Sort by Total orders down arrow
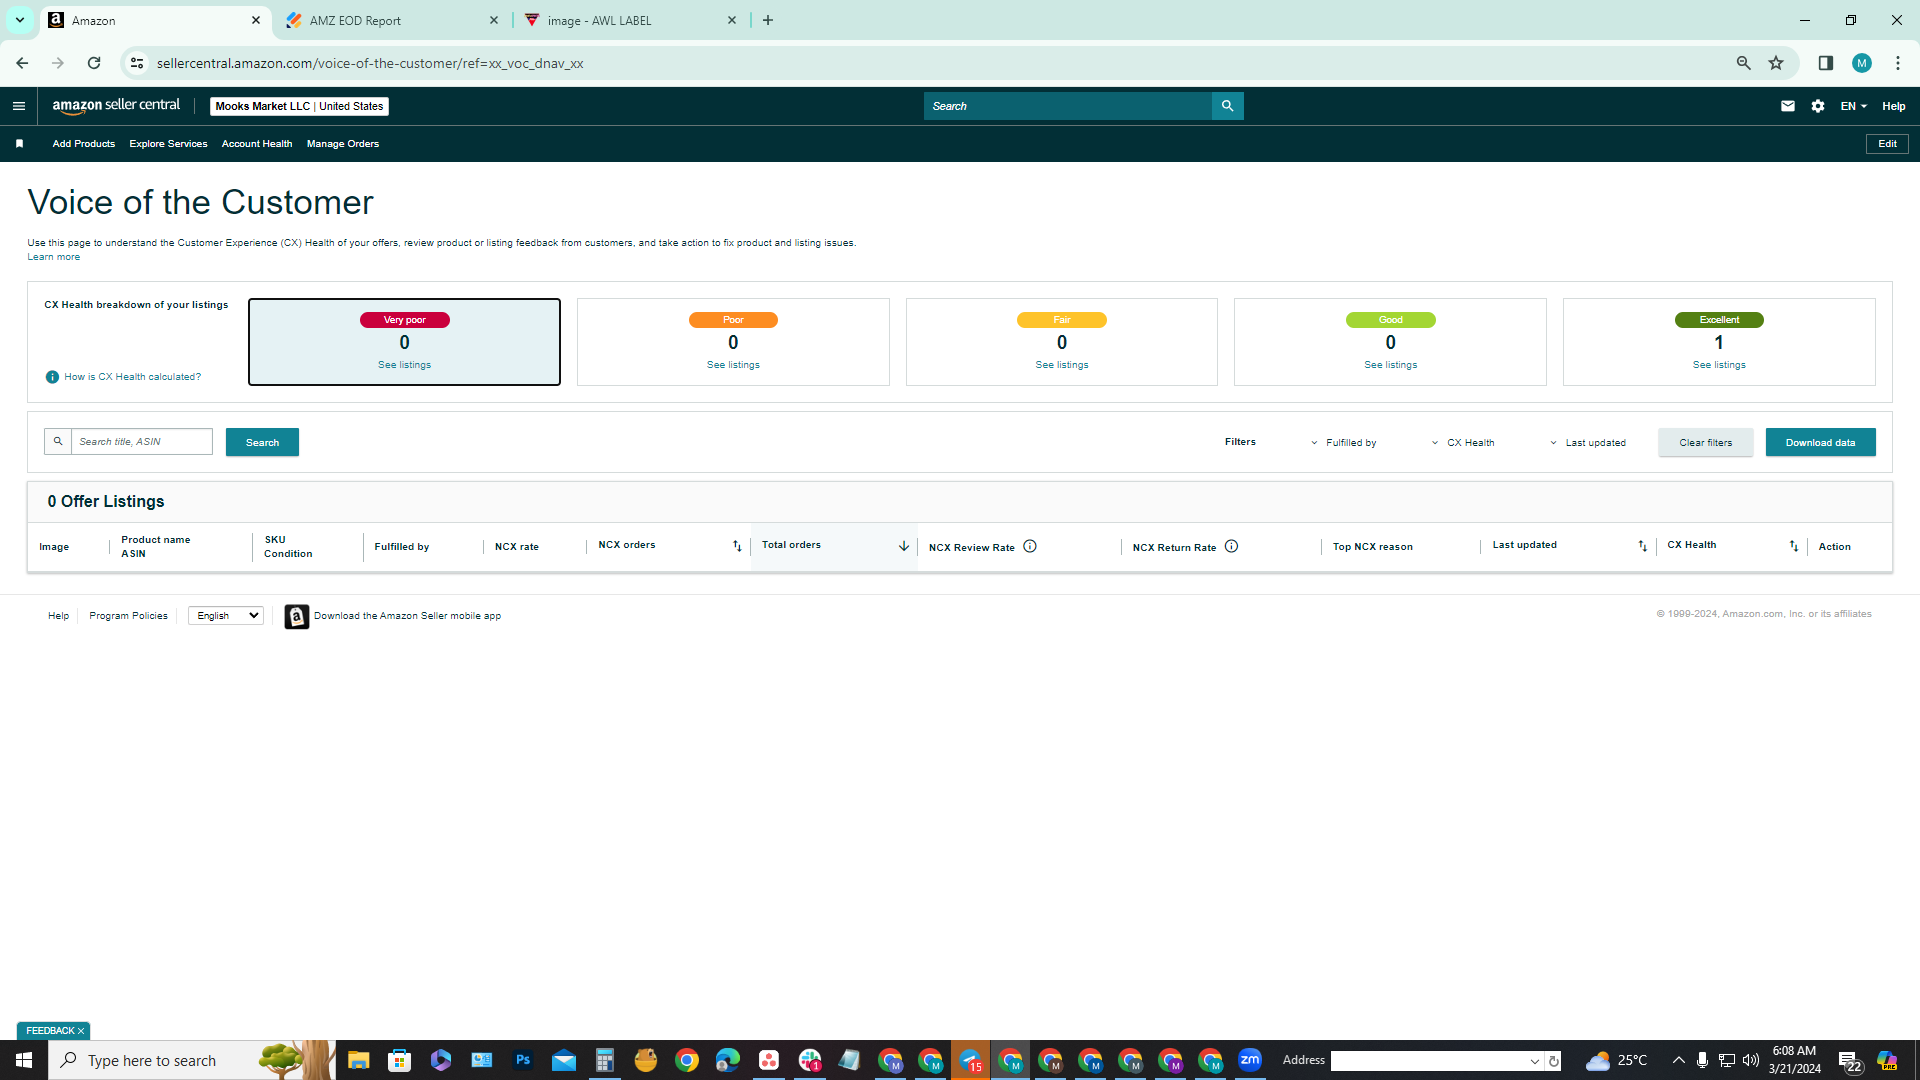The width and height of the screenshot is (1920, 1080). tap(904, 546)
